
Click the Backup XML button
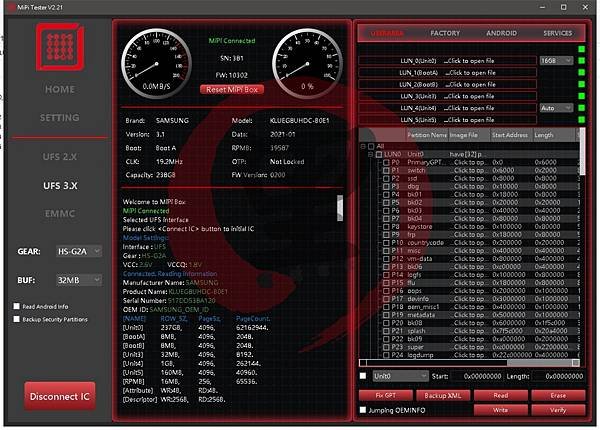[442, 396]
